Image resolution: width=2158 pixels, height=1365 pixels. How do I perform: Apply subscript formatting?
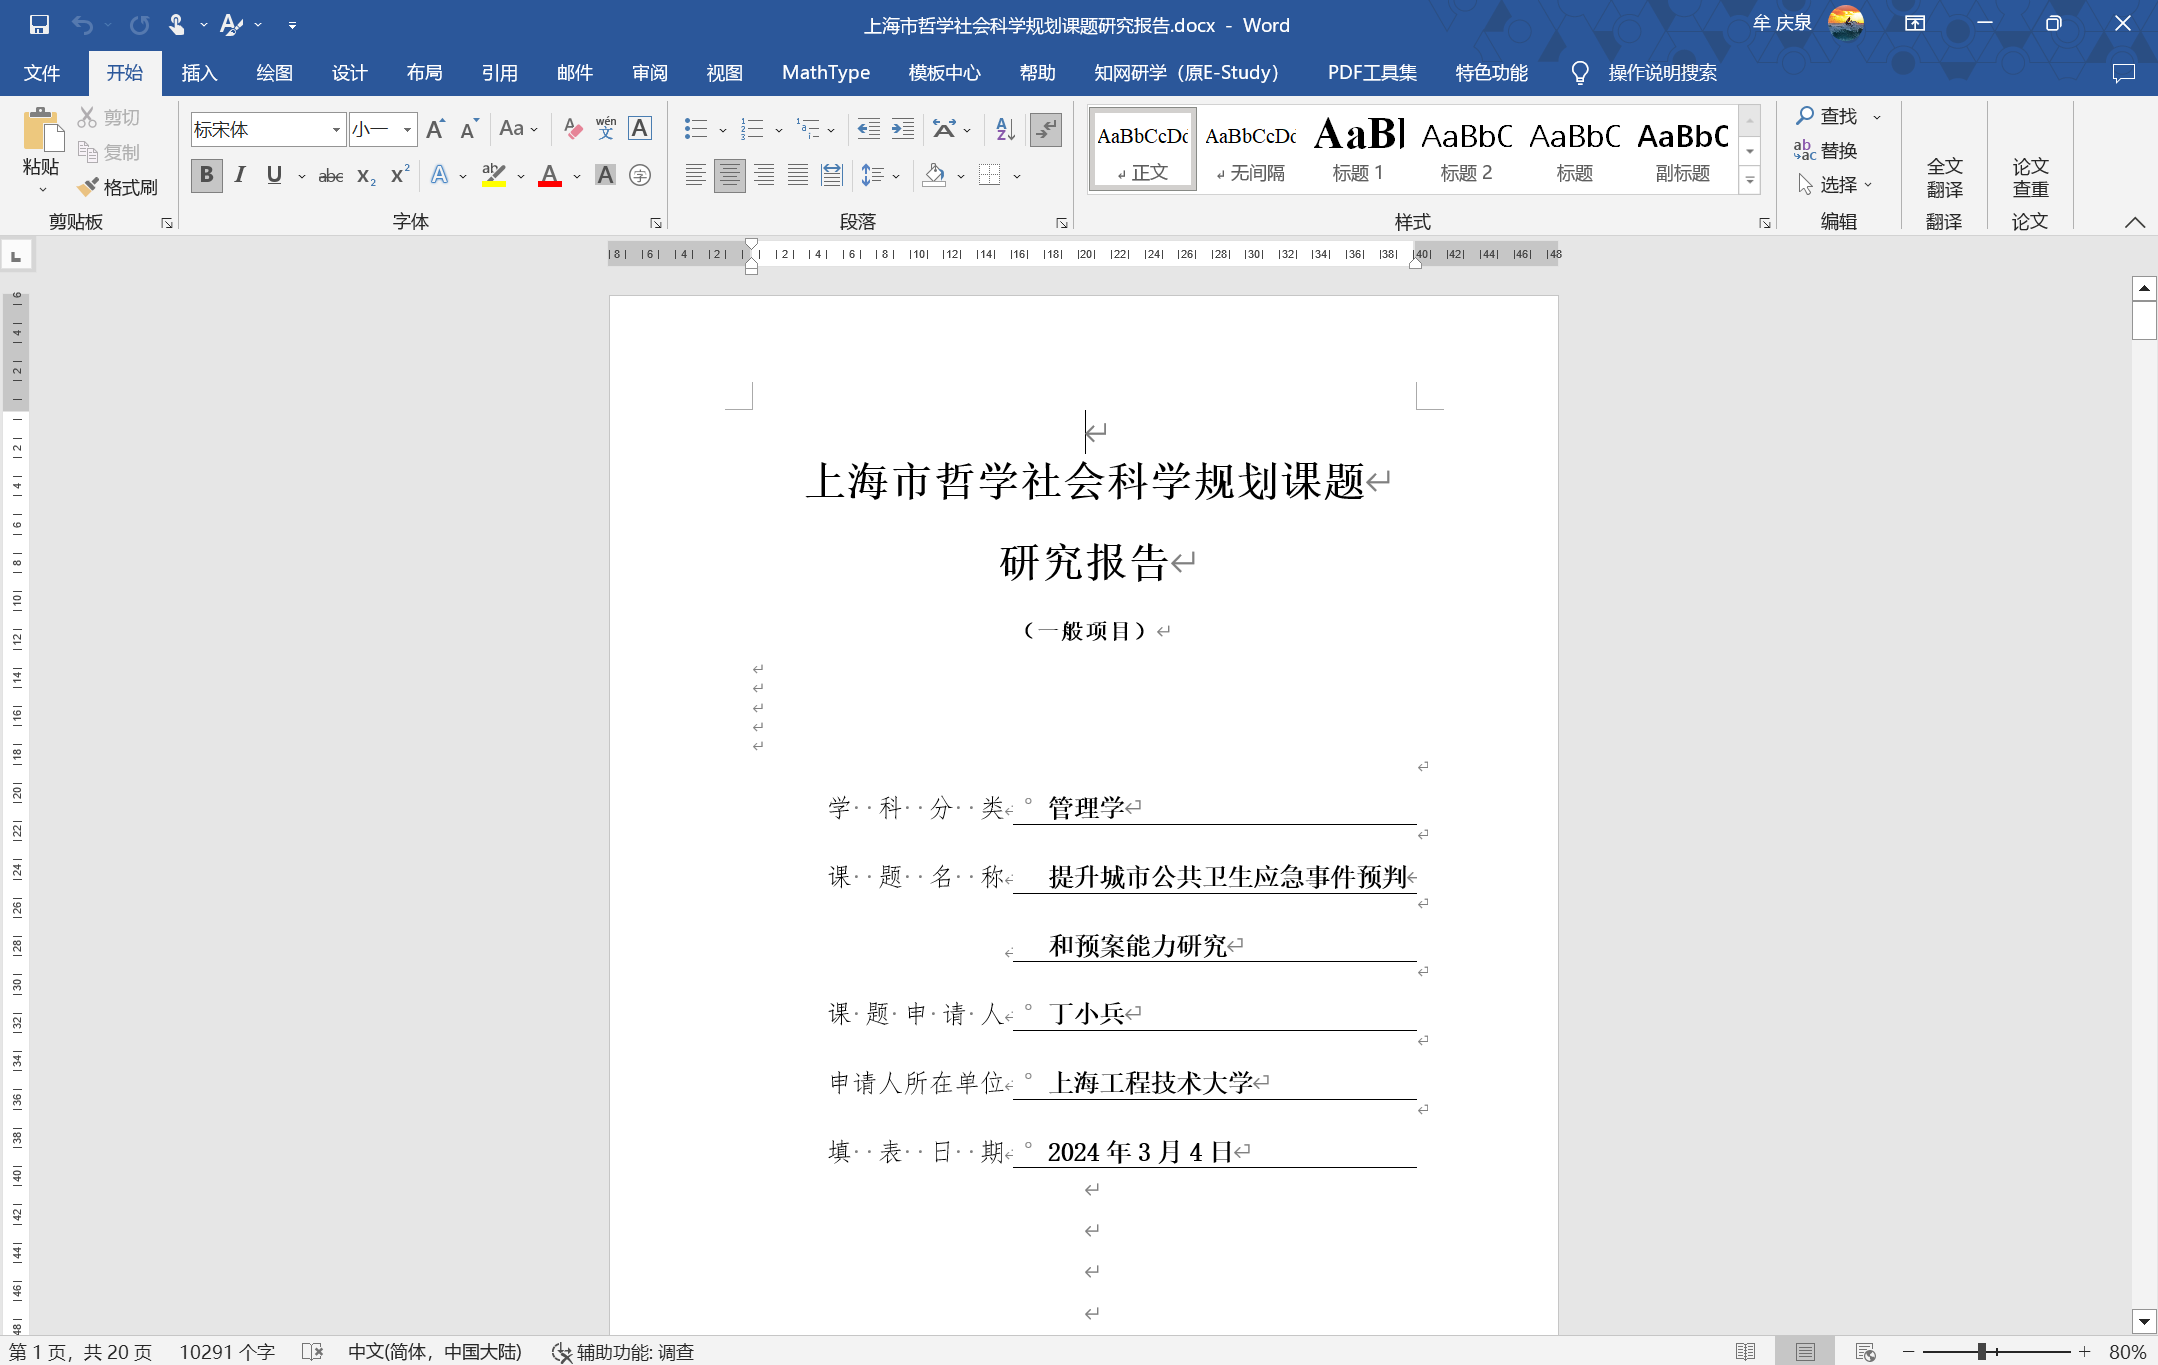pyautogui.click(x=366, y=176)
